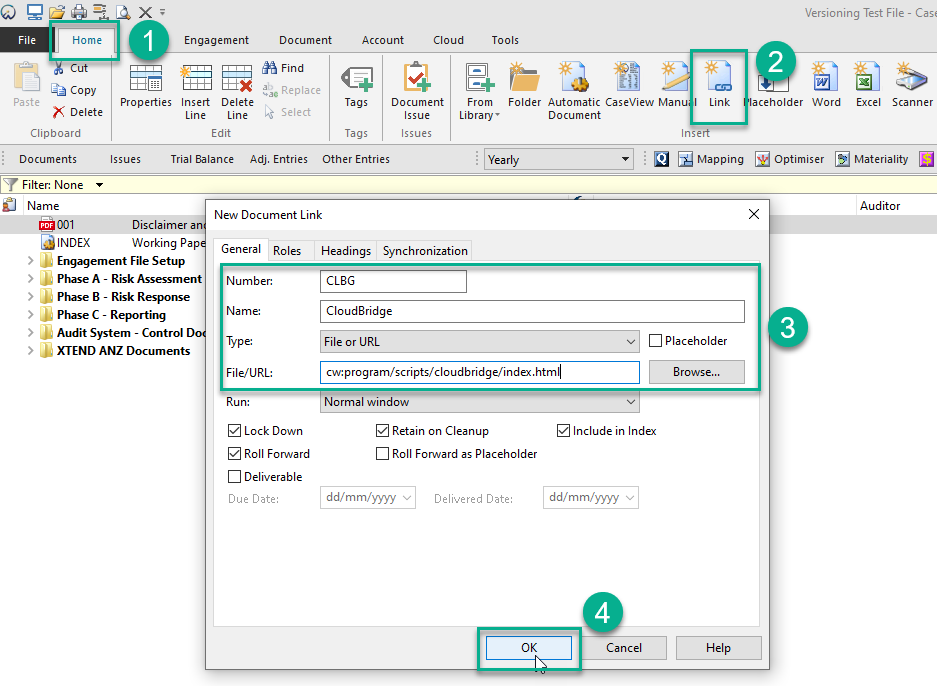Click the Copy icon in Clipboard group
This screenshot has height=686, width=937.
coord(59,90)
